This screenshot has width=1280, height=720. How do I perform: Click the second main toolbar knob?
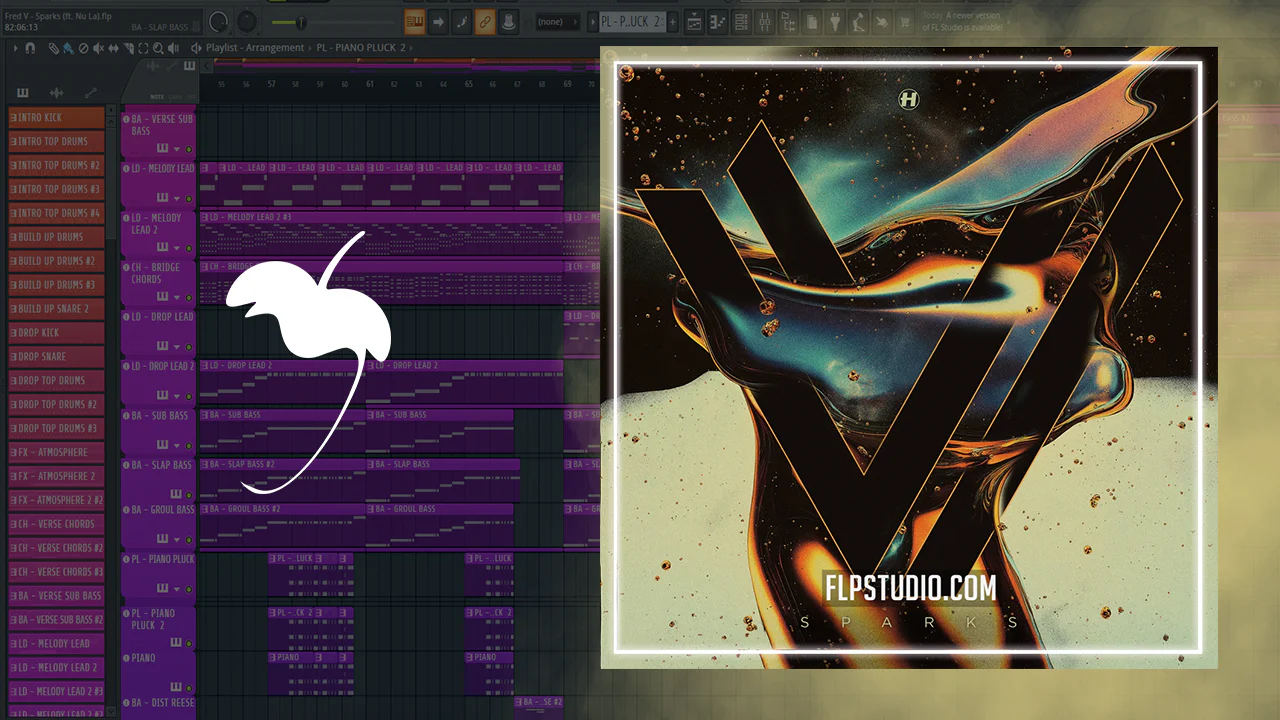[x=246, y=22]
